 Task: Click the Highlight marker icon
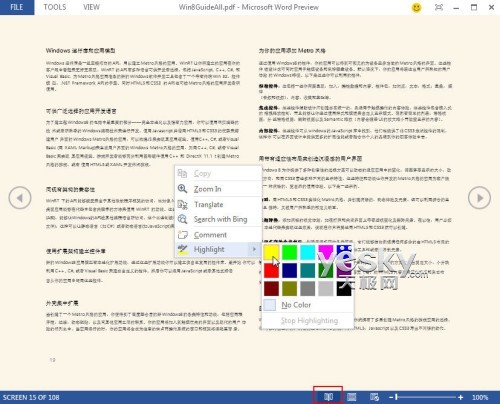pyautogui.click(x=182, y=249)
